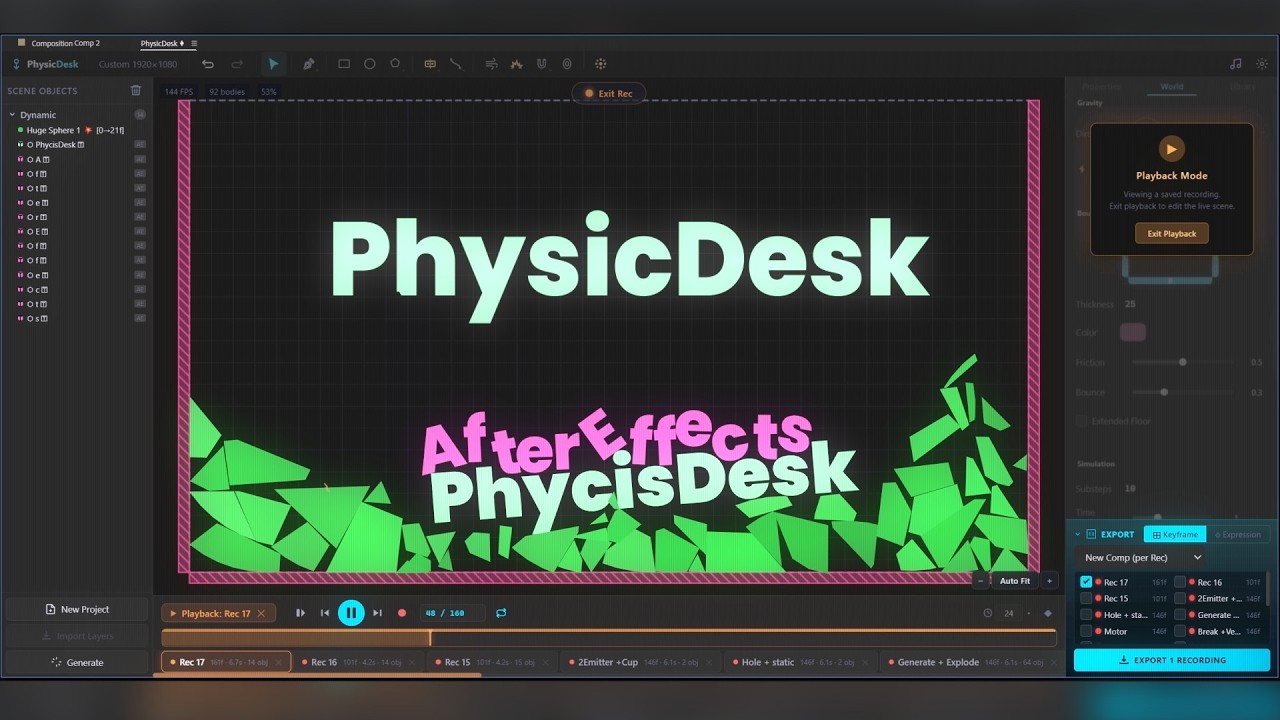
Task: Select the polygon shape tool
Action: tap(395, 63)
